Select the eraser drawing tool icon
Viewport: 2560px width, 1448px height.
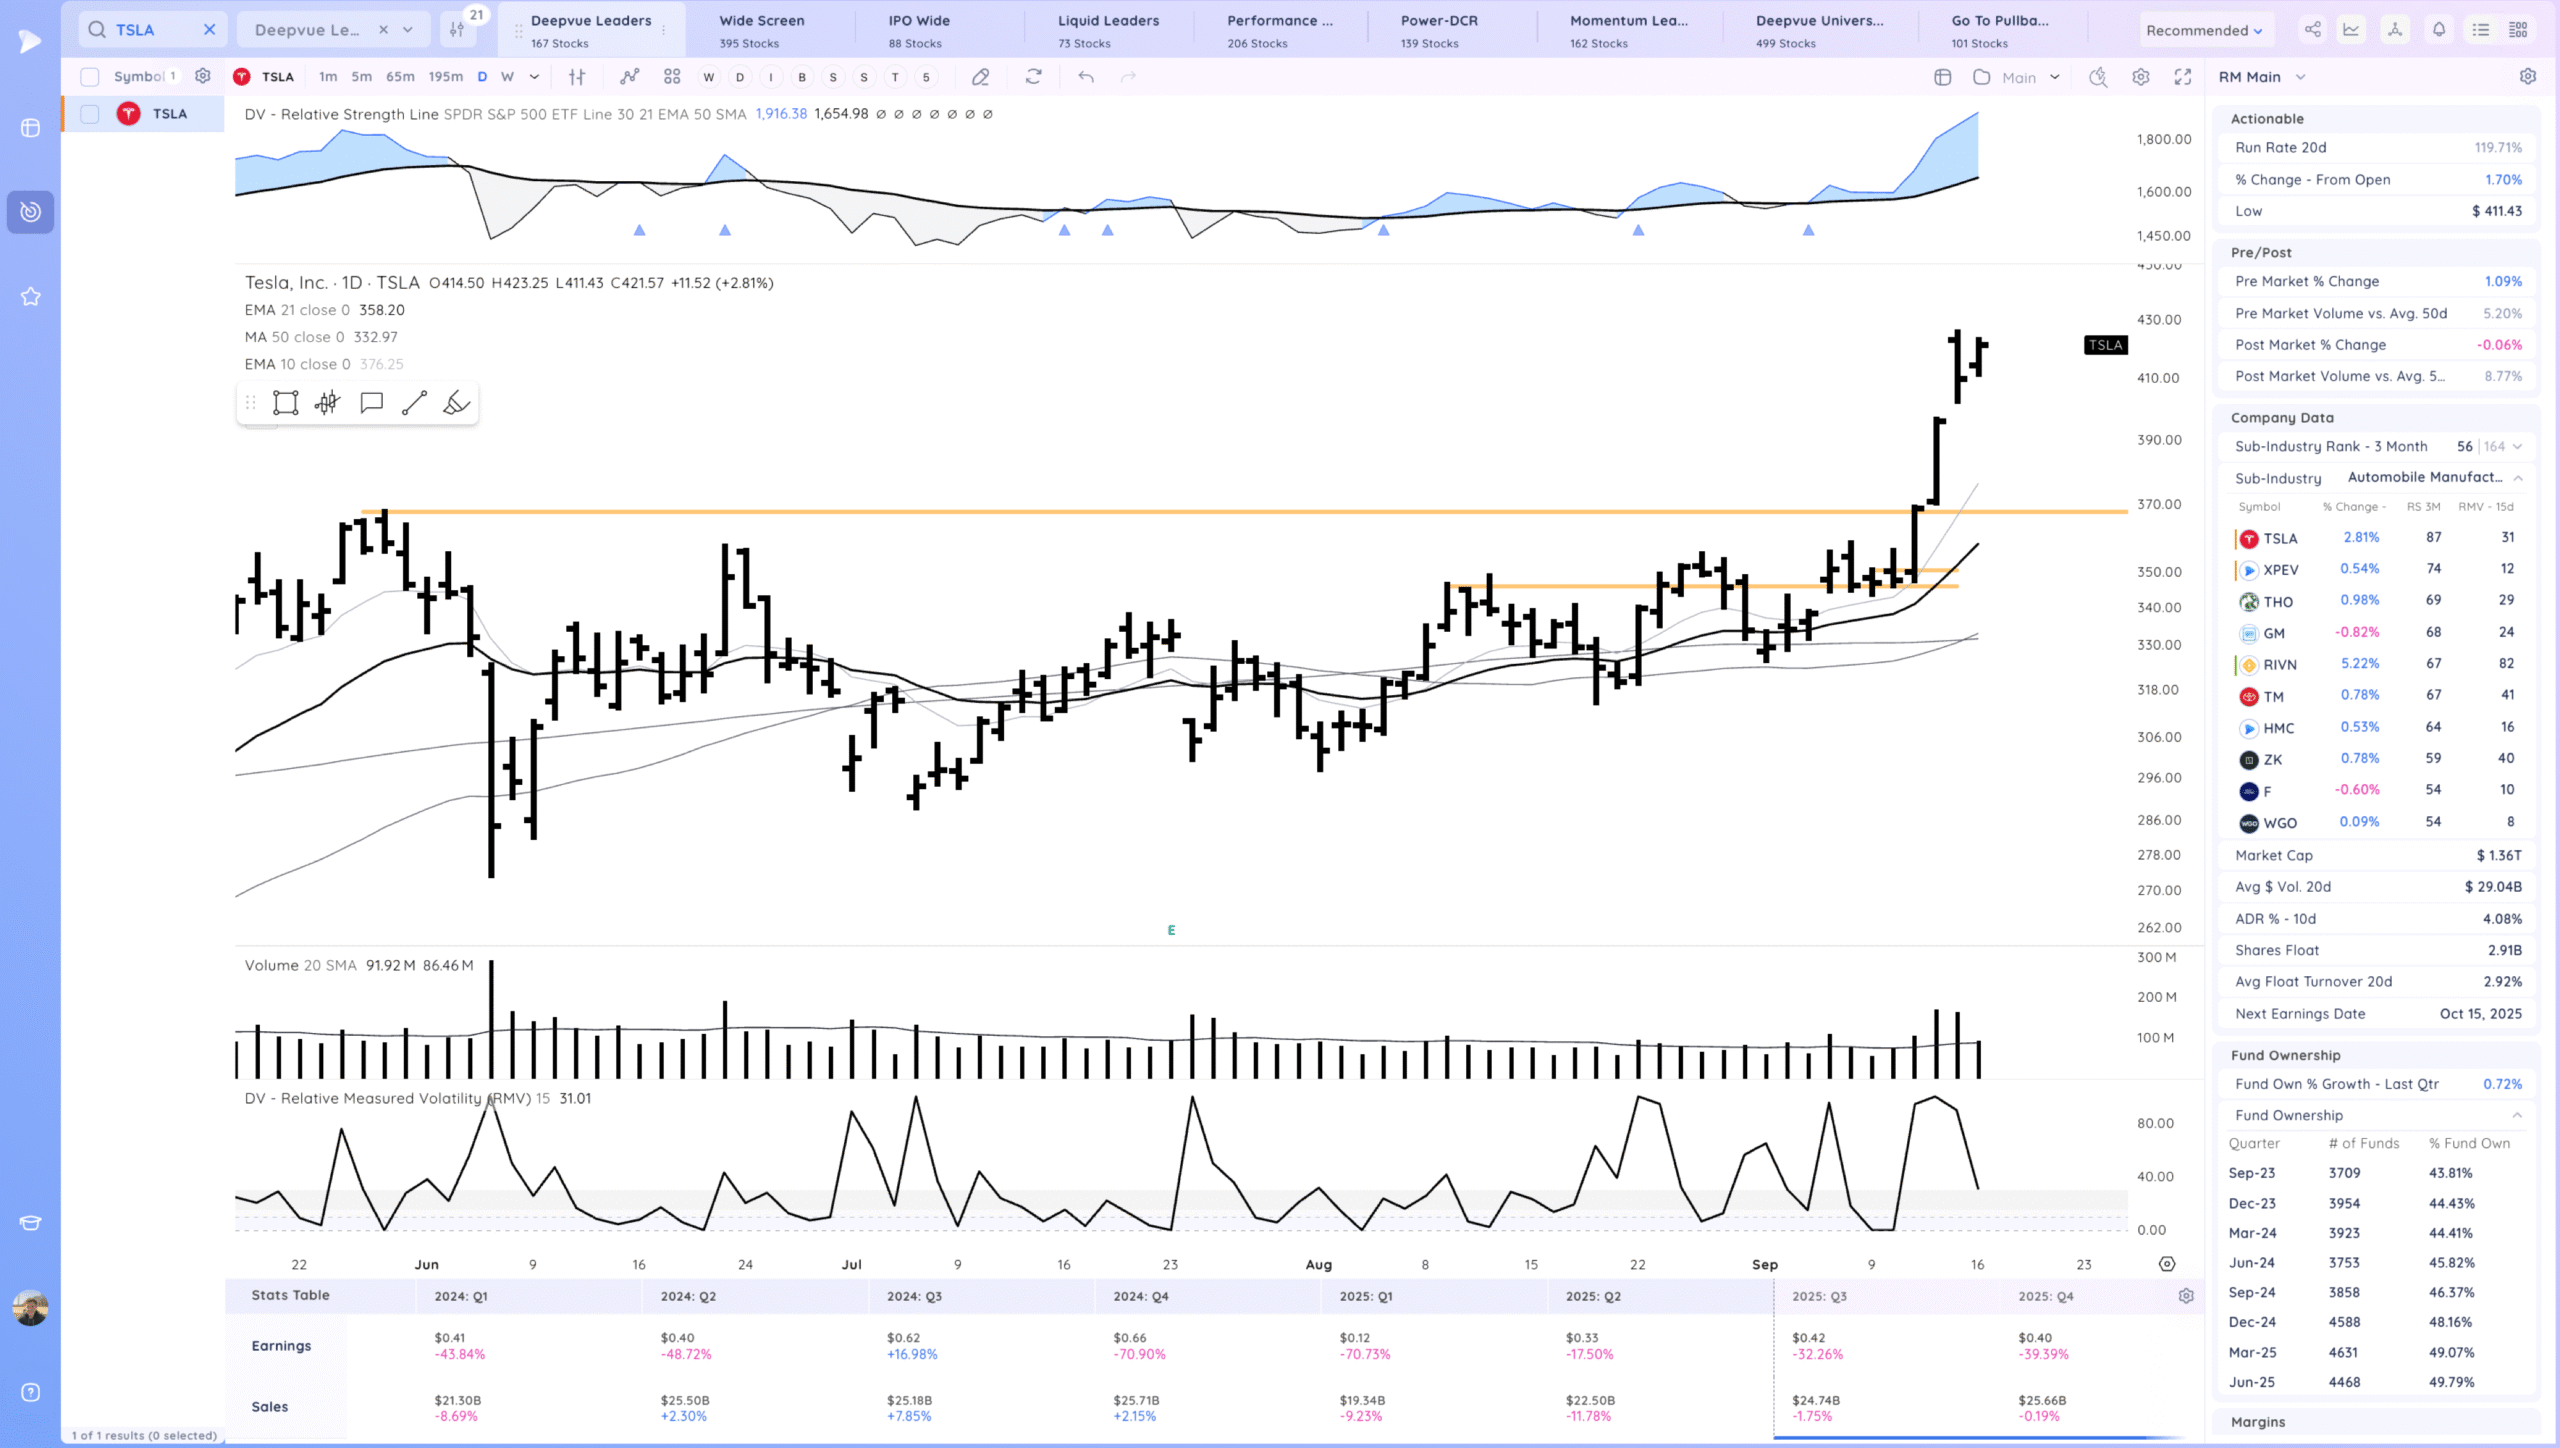(981, 77)
